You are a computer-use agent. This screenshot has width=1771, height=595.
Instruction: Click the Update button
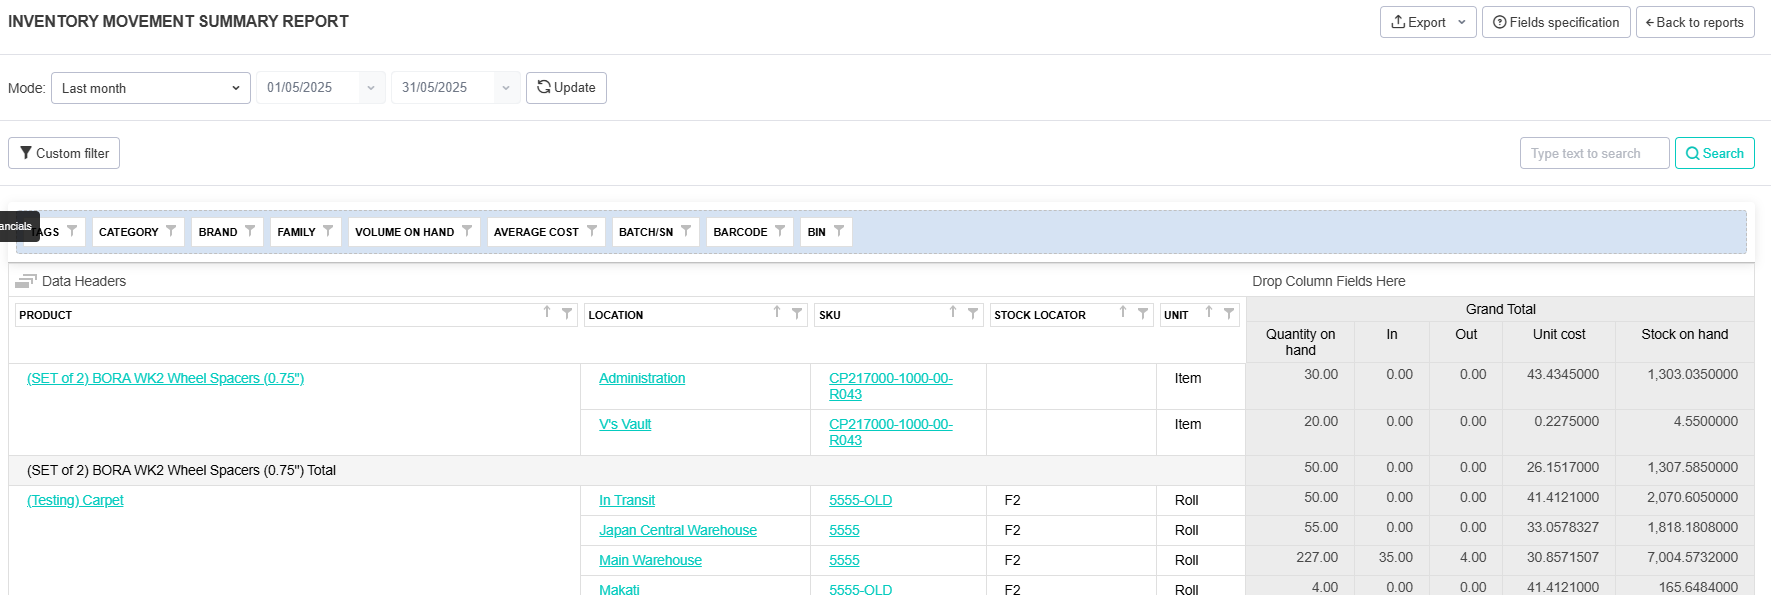[x=566, y=88]
